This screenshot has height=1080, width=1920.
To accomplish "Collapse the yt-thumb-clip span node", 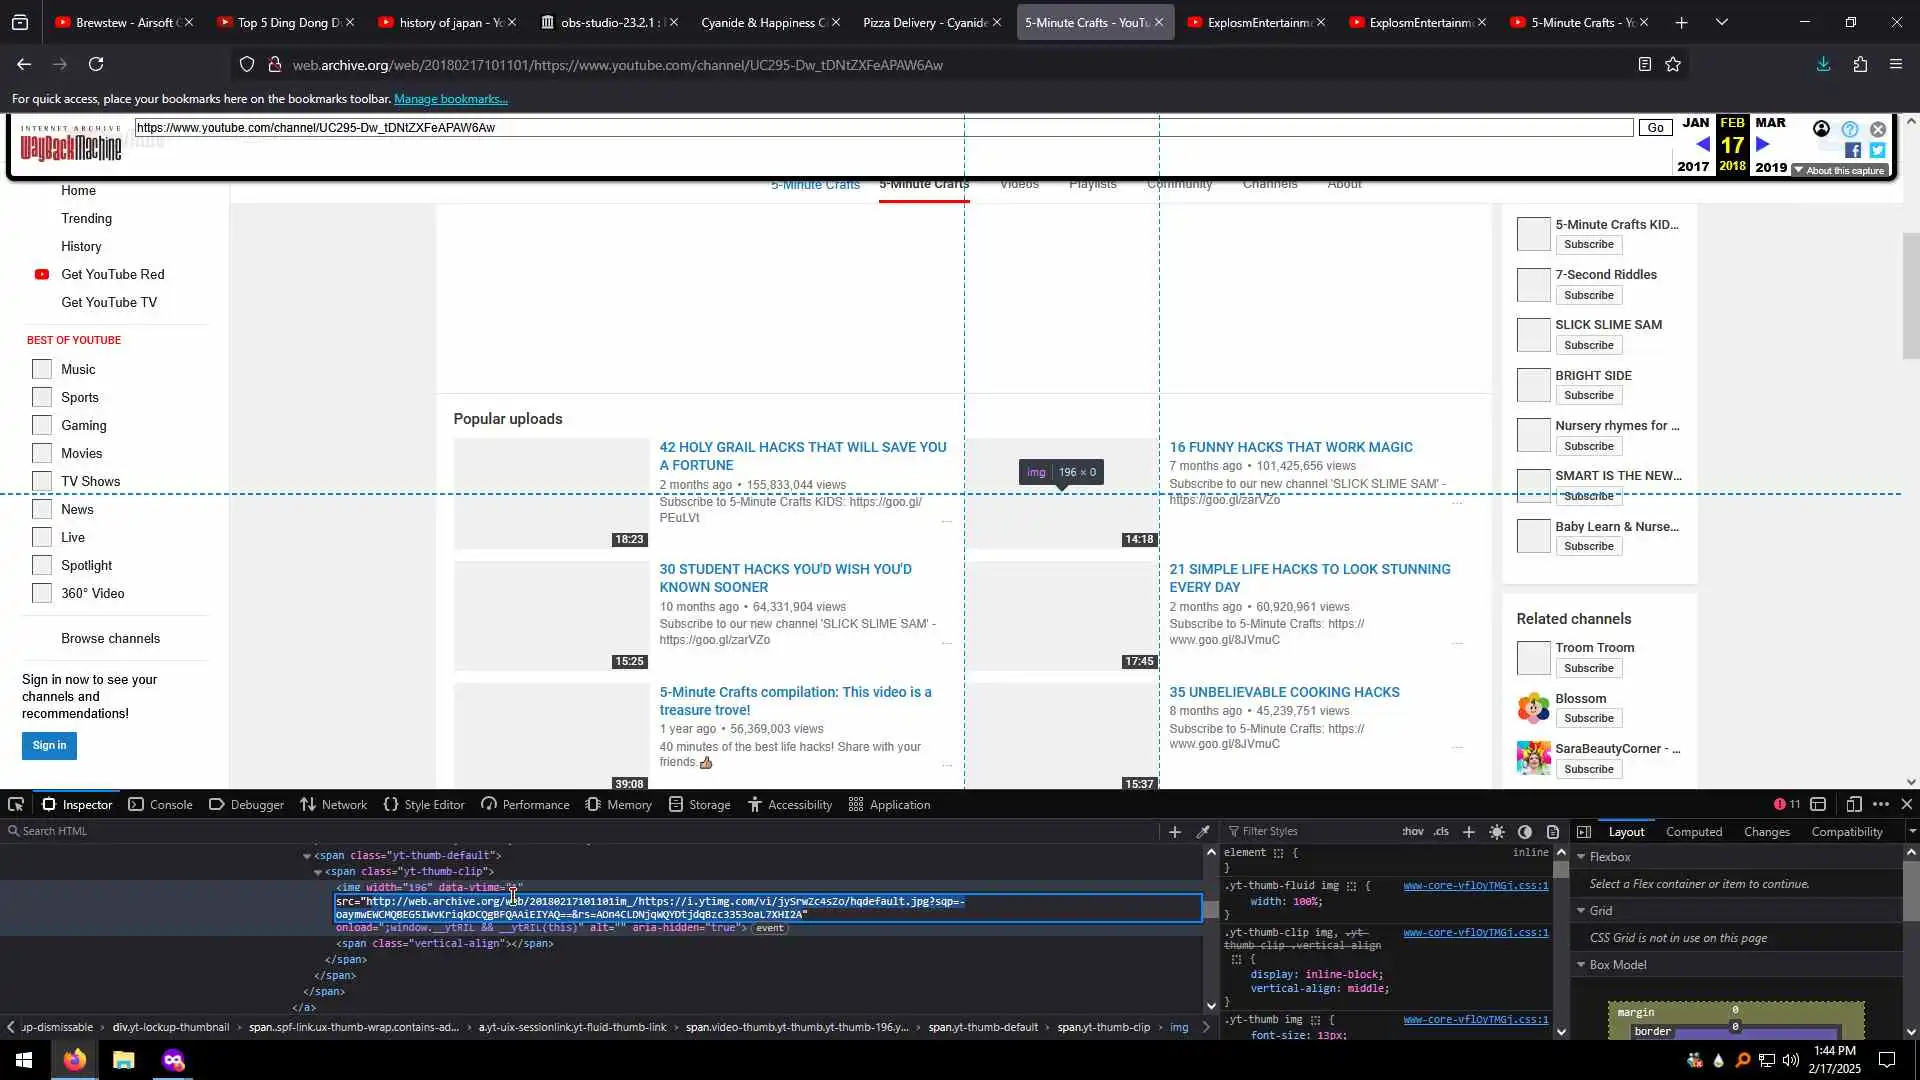I will pos(318,872).
